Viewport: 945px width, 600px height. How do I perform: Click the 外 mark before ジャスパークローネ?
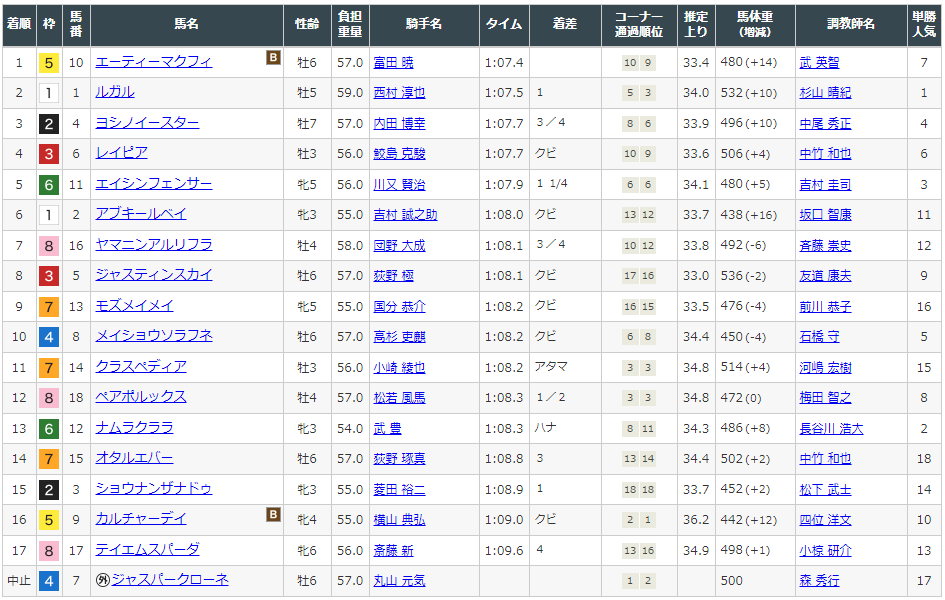click(x=102, y=580)
